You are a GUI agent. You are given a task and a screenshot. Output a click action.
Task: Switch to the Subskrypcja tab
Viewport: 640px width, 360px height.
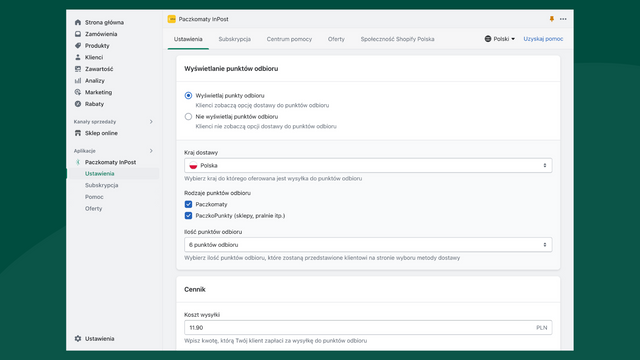pos(235,39)
